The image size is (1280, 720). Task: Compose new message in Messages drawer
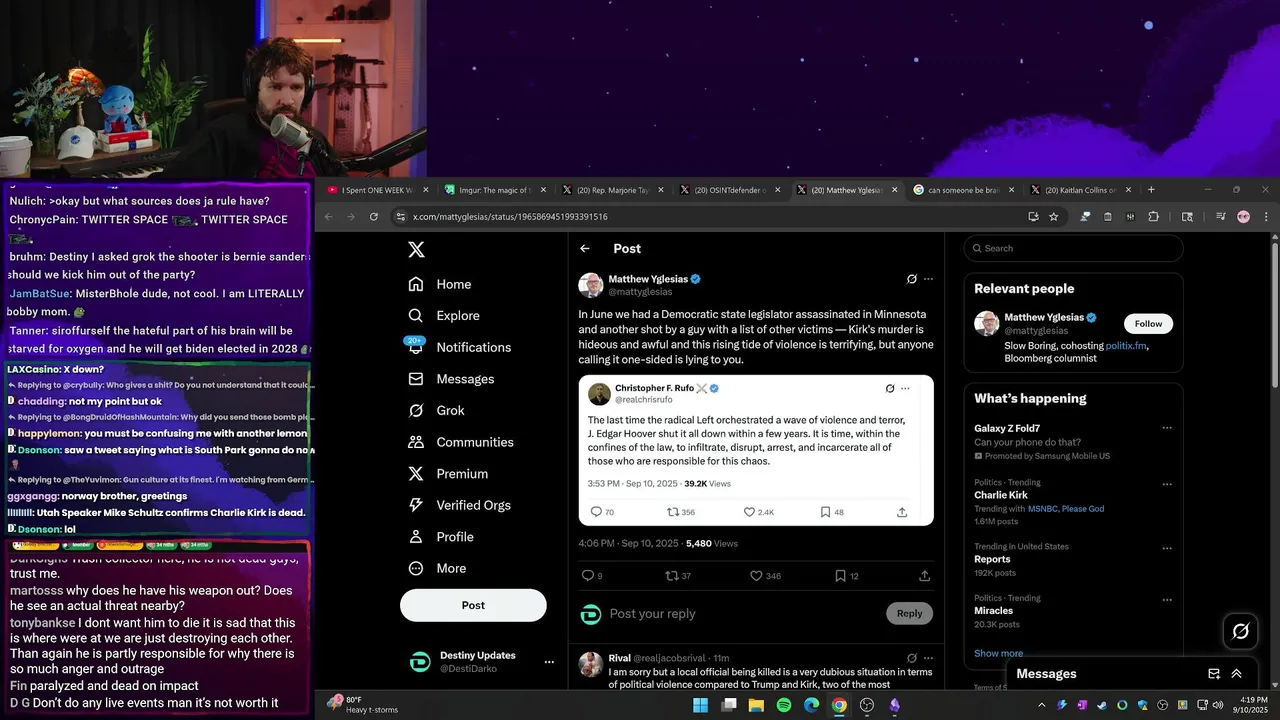coord(1214,674)
